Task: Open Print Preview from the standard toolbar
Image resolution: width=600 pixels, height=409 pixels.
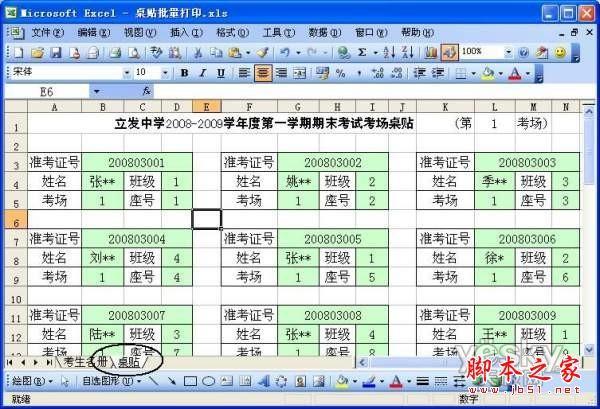Action: click(x=134, y=53)
